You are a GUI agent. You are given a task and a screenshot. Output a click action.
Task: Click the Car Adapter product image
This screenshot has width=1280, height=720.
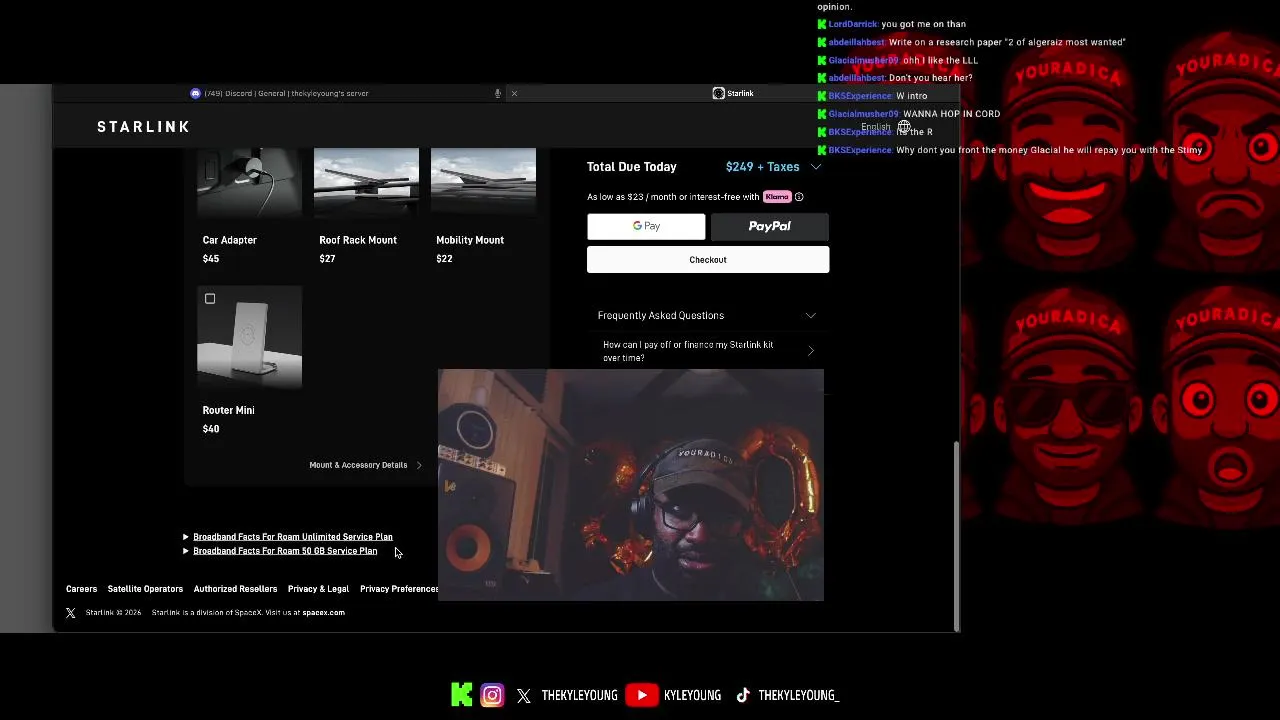[x=249, y=182]
